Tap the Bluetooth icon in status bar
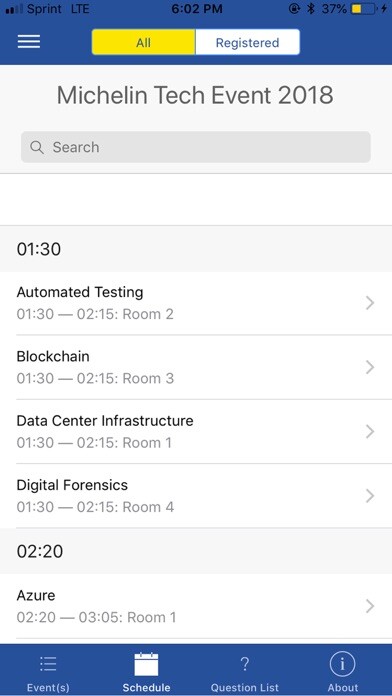Image resolution: width=392 pixels, height=696 pixels. pos(311,8)
